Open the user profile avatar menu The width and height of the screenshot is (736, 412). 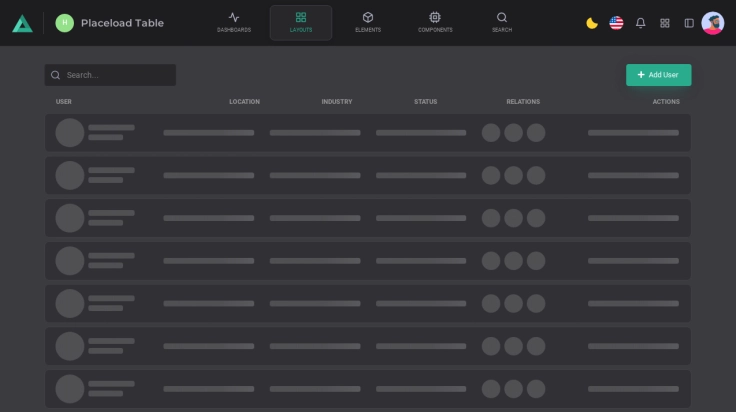(x=713, y=23)
